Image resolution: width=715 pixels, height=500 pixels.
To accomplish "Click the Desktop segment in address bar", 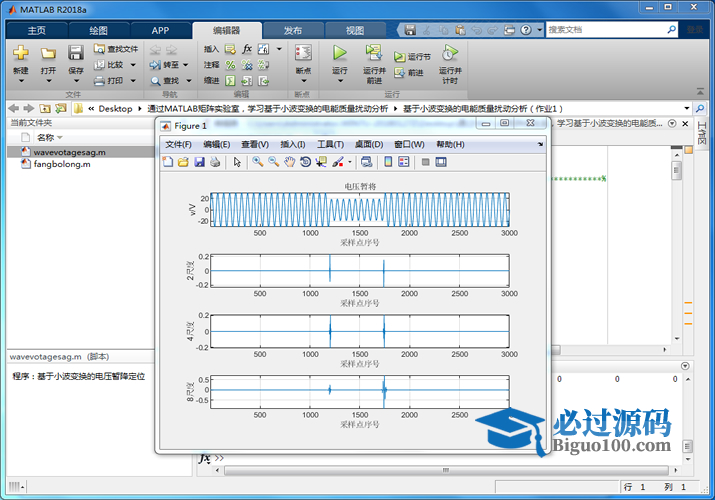I will point(115,108).
